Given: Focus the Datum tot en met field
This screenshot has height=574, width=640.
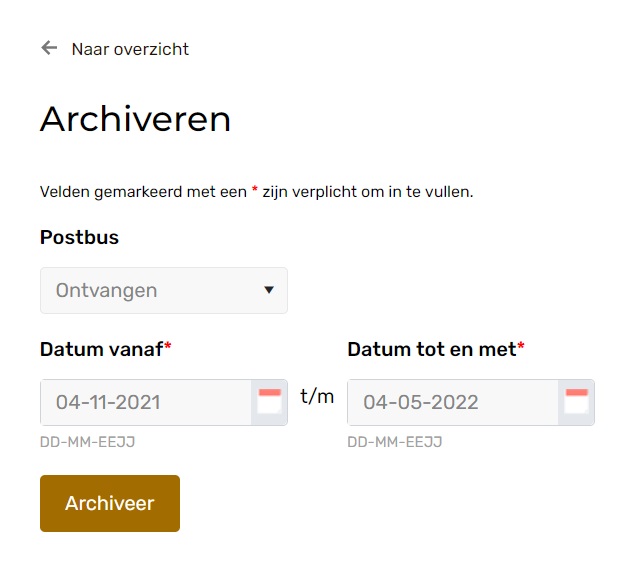Looking at the screenshot, I should click(x=453, y=402).
